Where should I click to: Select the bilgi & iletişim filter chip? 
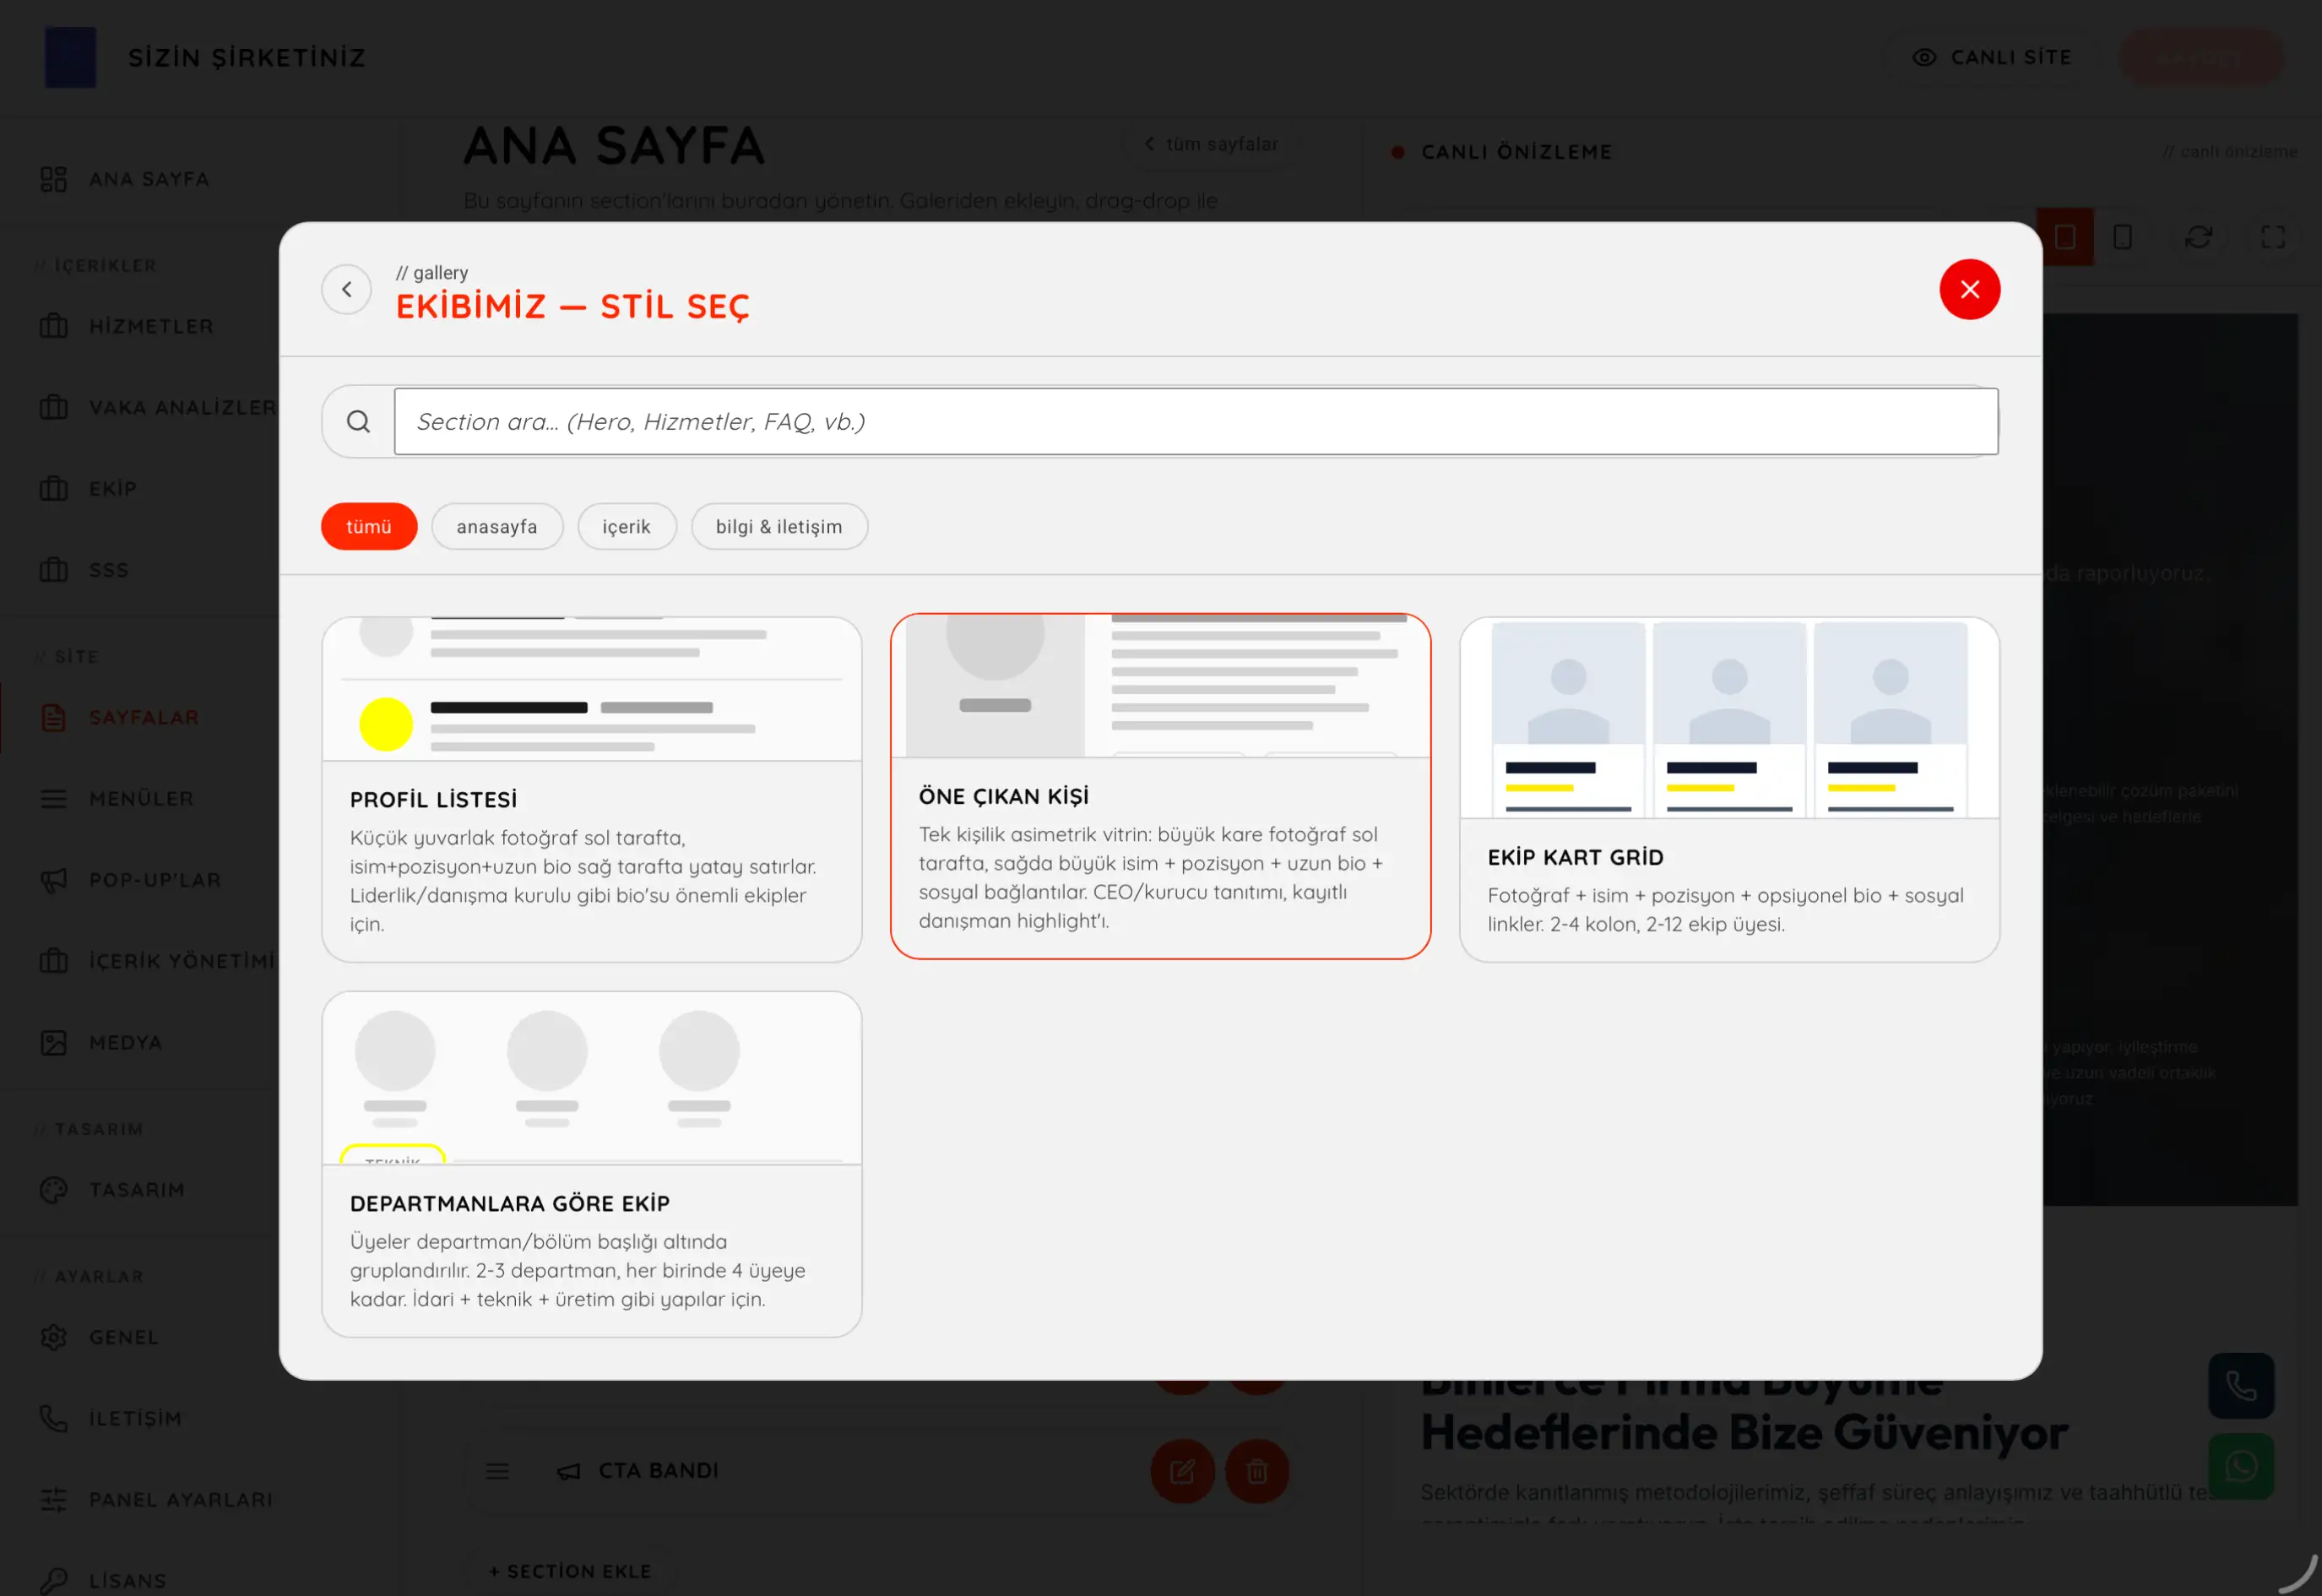(778, 526)
